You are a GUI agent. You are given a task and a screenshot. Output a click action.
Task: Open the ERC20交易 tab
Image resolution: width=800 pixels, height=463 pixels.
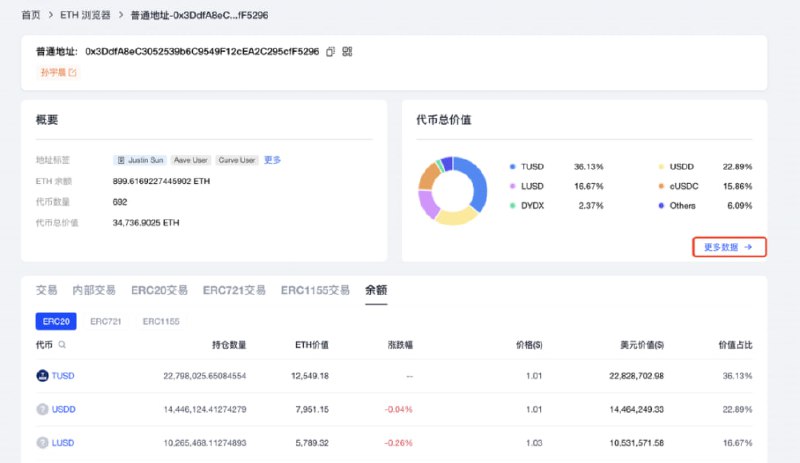click(x=159, y=290)
